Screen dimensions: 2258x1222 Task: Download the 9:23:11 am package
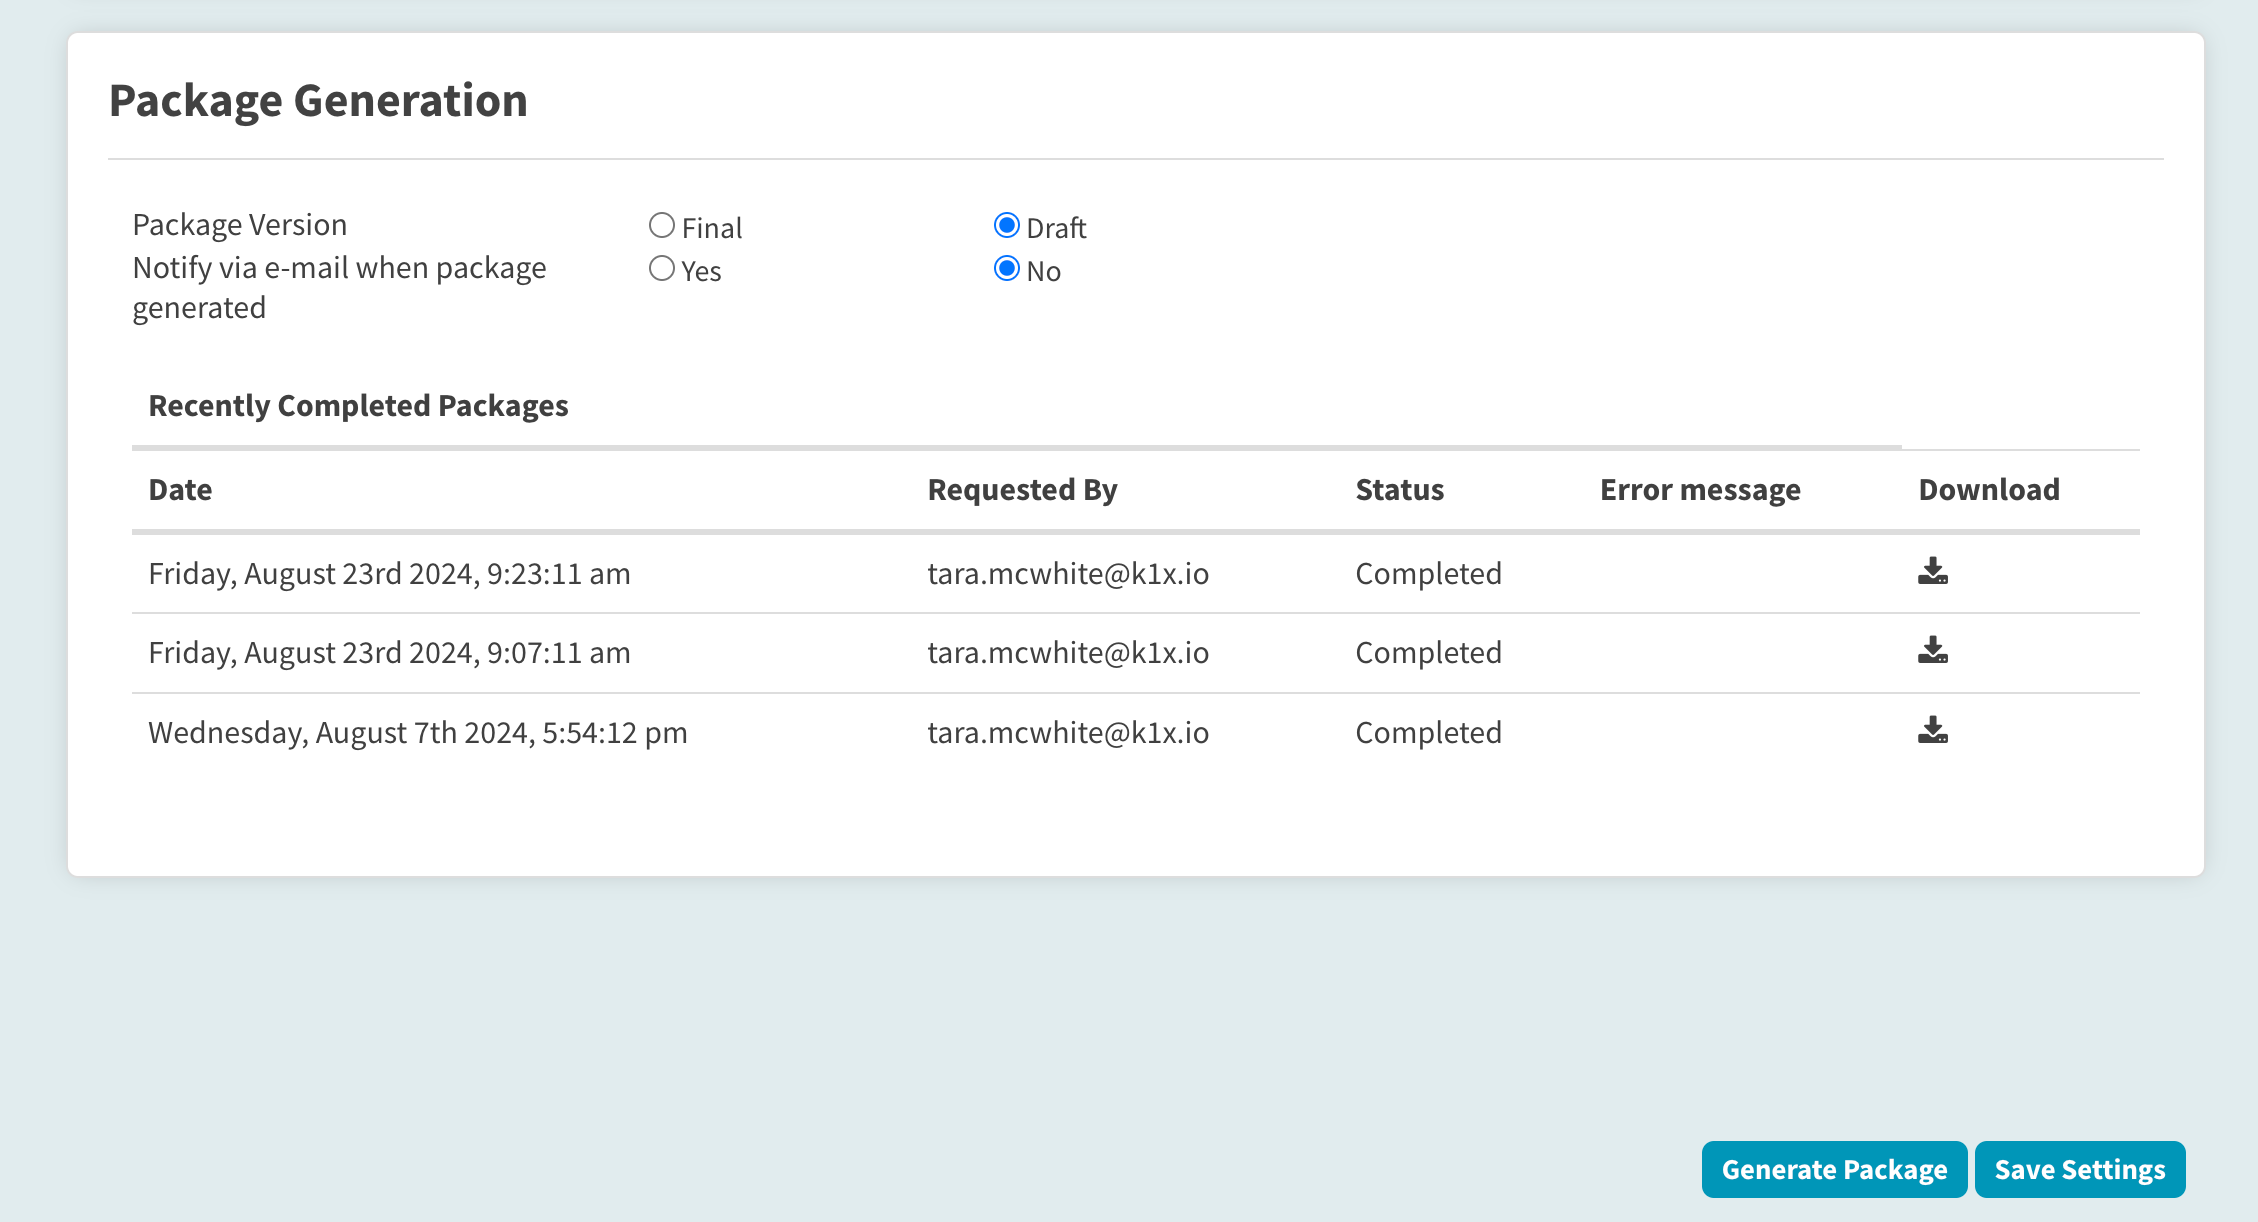click(x=1932, y=572)
